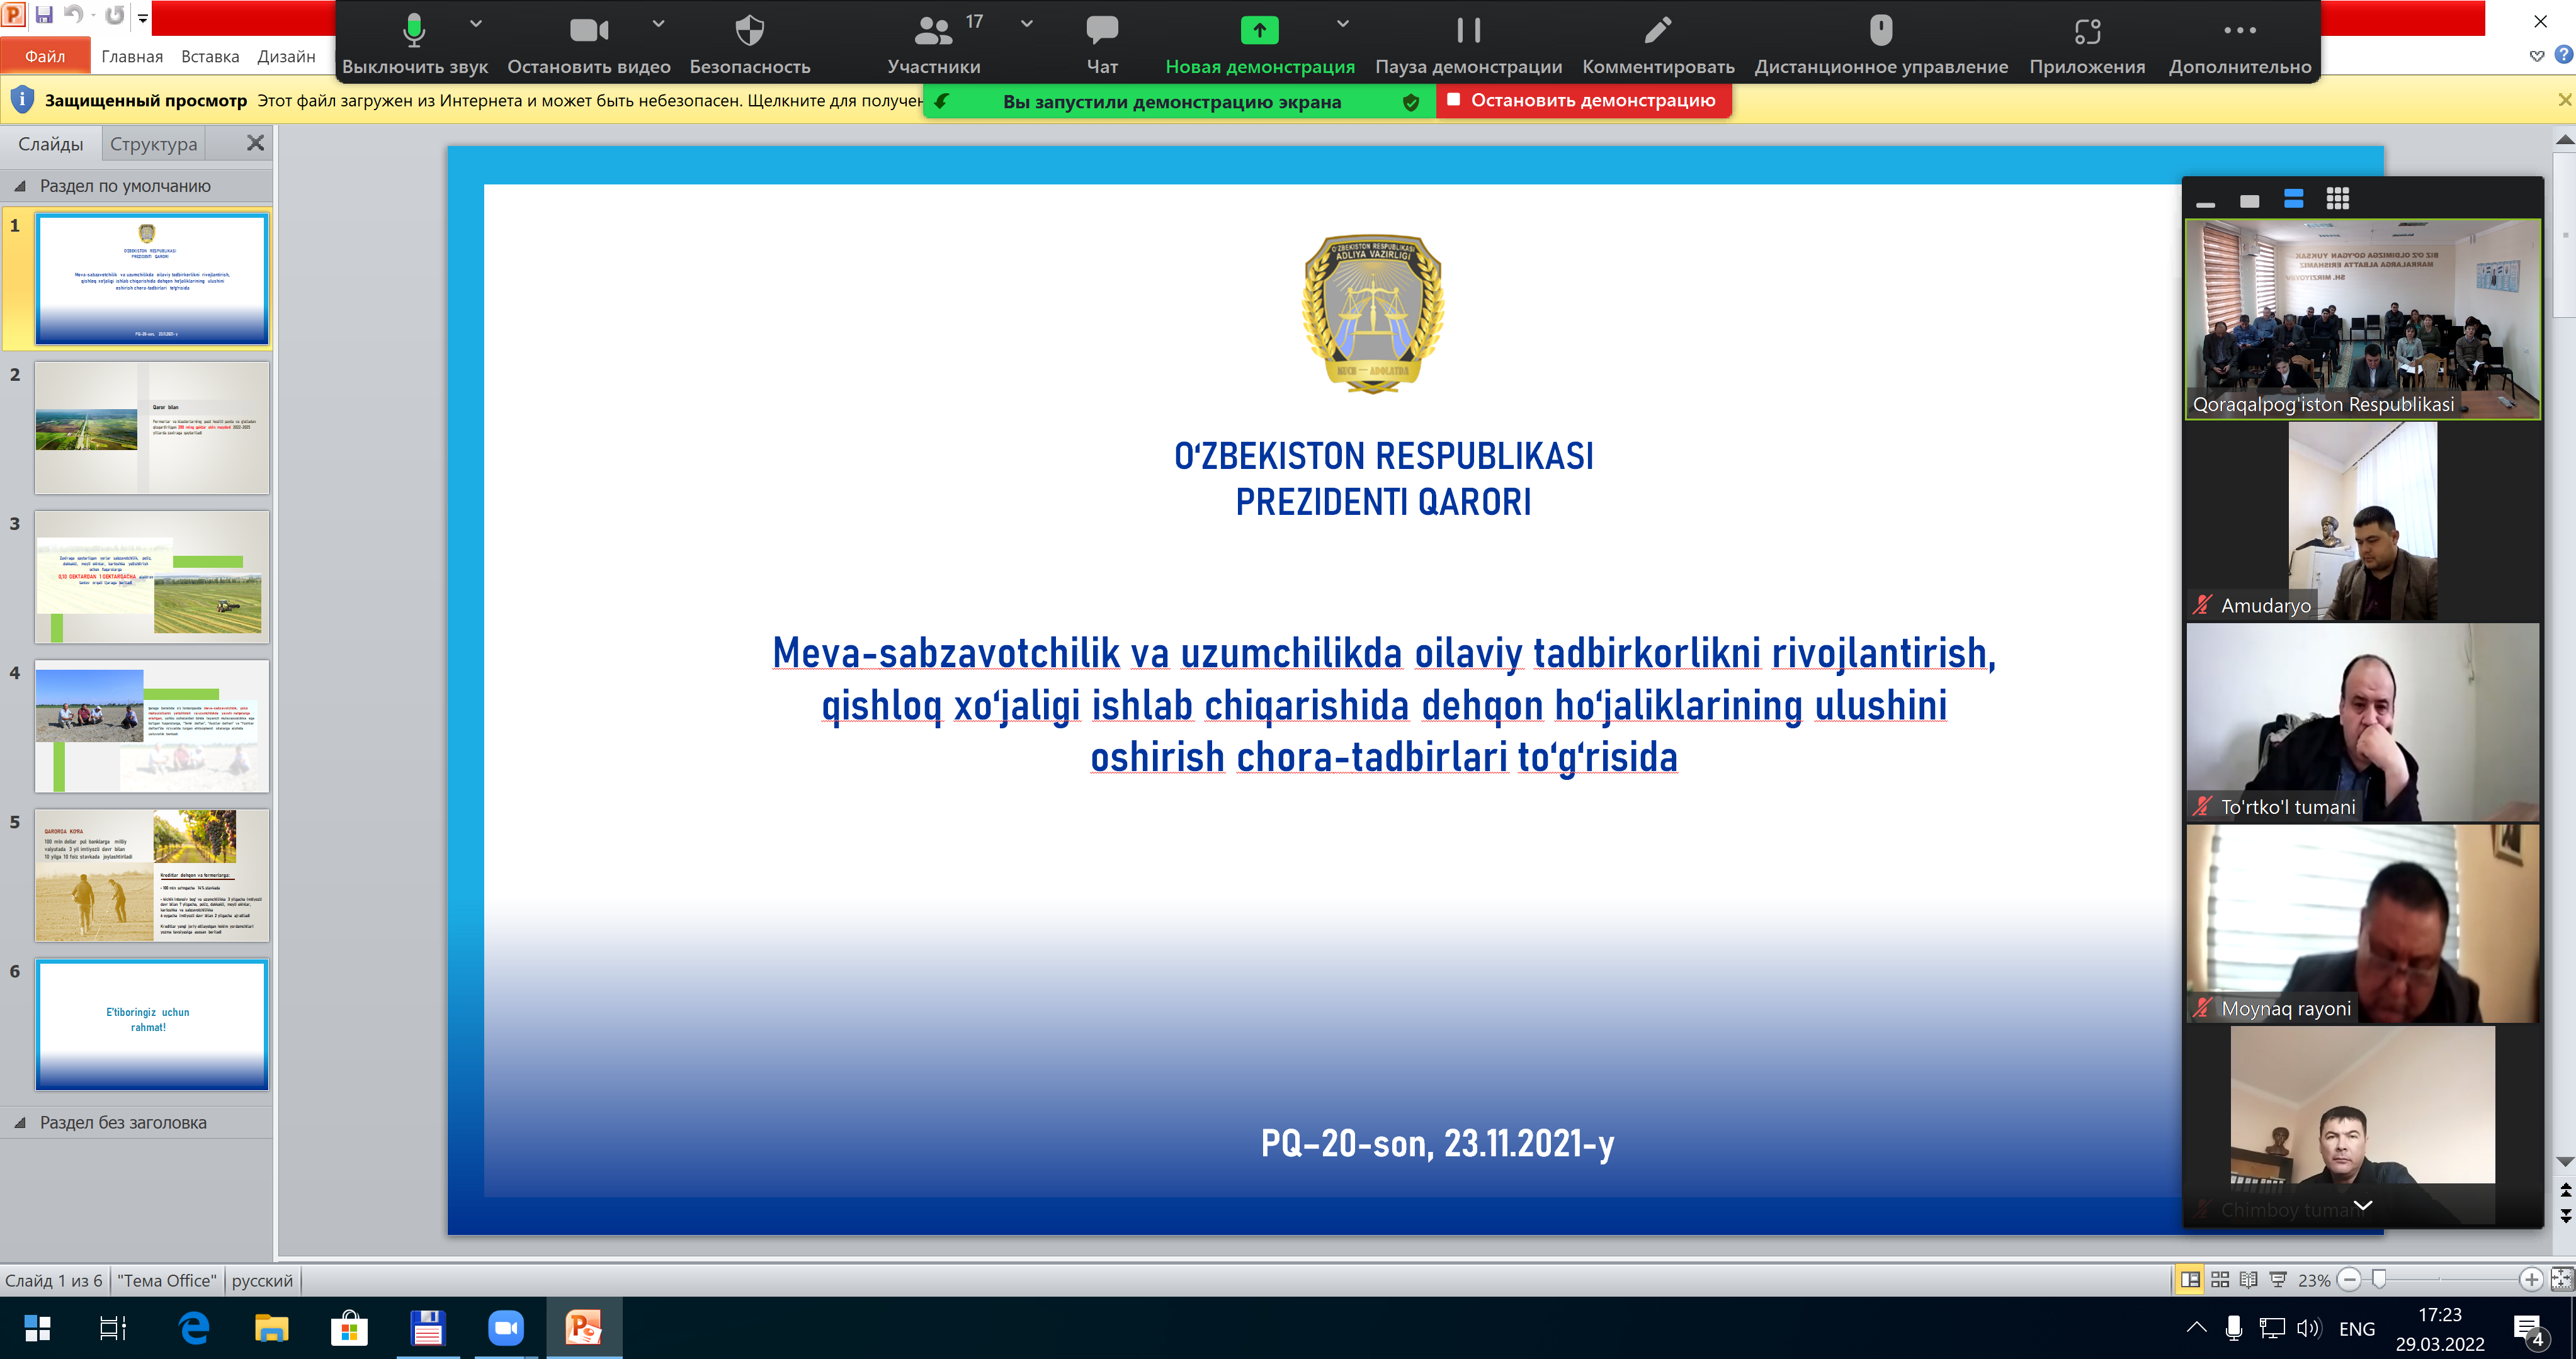Stop camera with Остановить видео
Screen dimensions: 2576x1359
[x=588, y=44]
